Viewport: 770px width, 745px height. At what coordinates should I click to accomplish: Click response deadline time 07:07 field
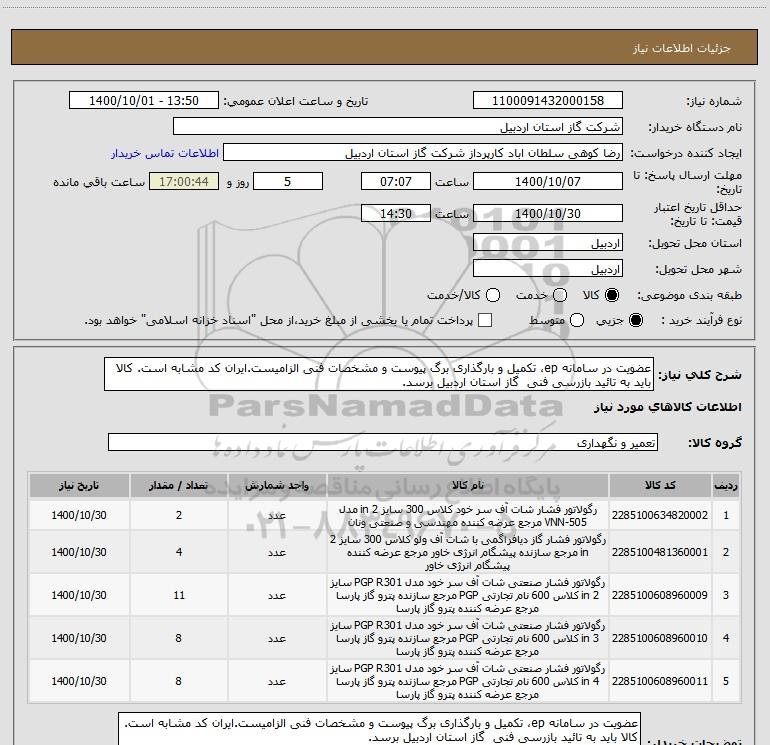tap(396, 181)
